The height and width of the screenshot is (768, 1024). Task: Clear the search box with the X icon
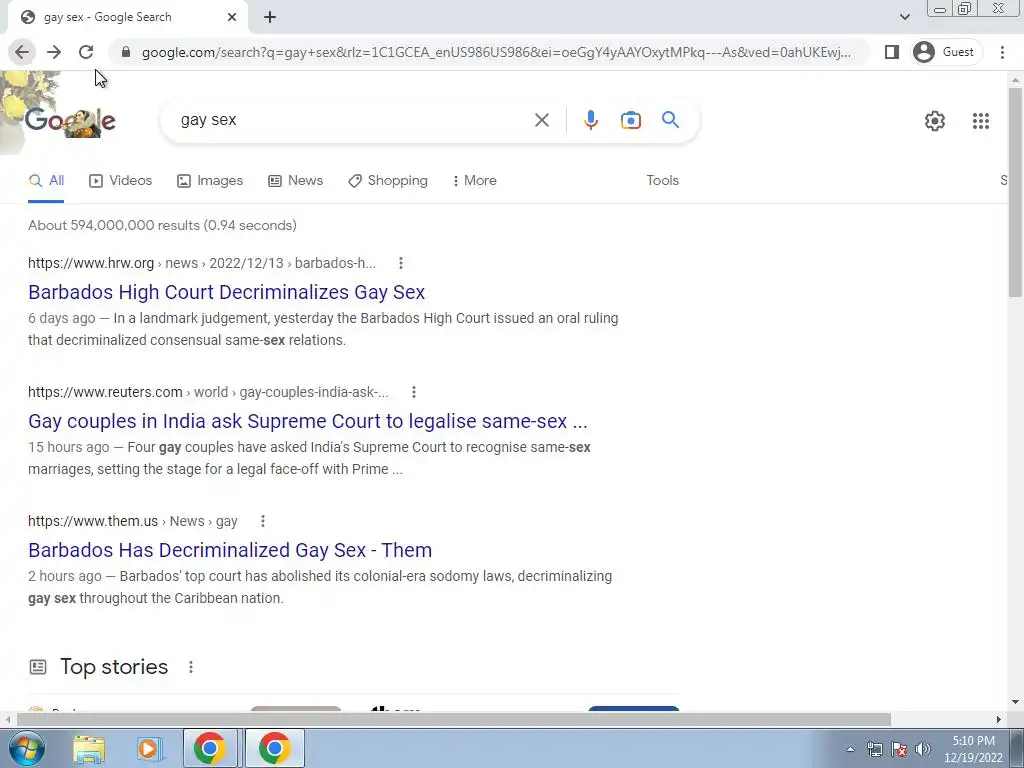point(541,120)
